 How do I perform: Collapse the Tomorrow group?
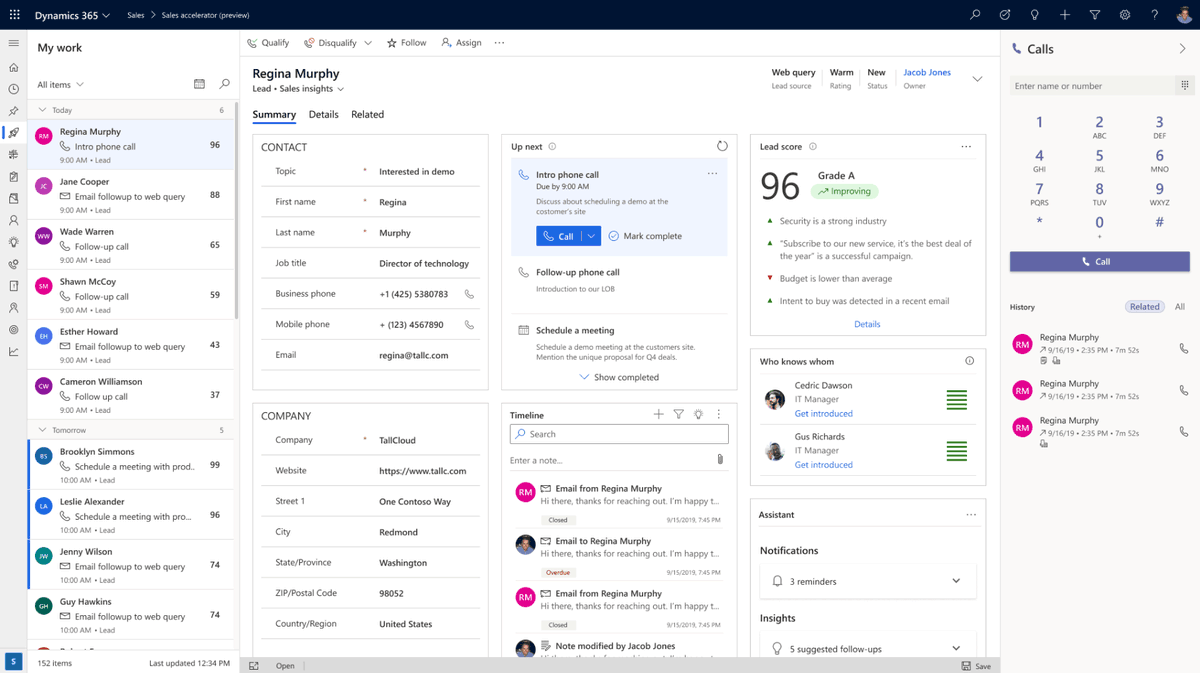point(42,430)
